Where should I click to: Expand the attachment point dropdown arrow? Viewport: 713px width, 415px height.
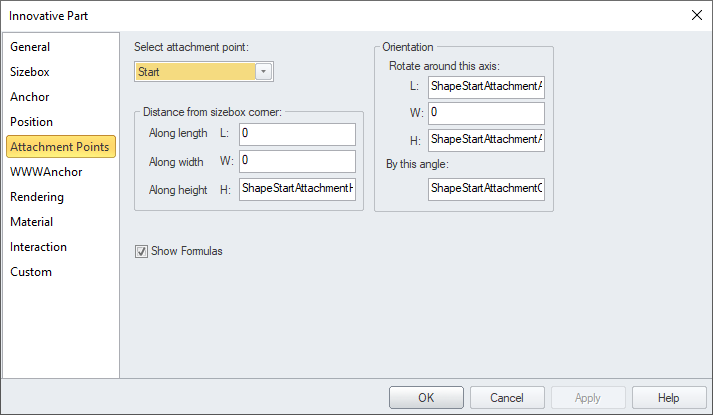coord(263,72)
